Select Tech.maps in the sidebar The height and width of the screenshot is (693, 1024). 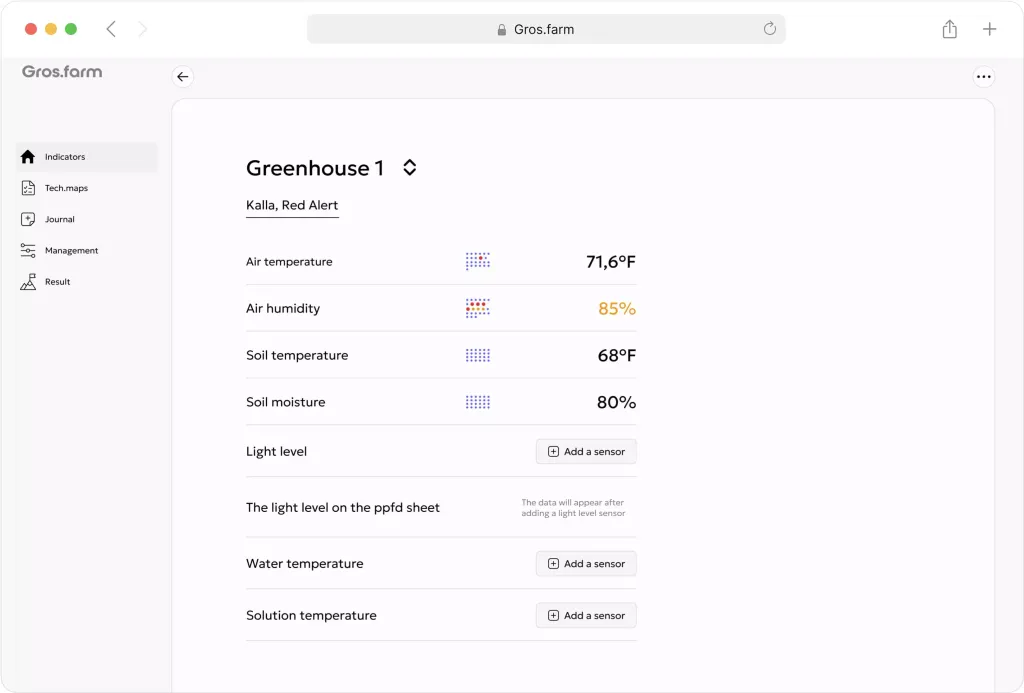(87, 188)
